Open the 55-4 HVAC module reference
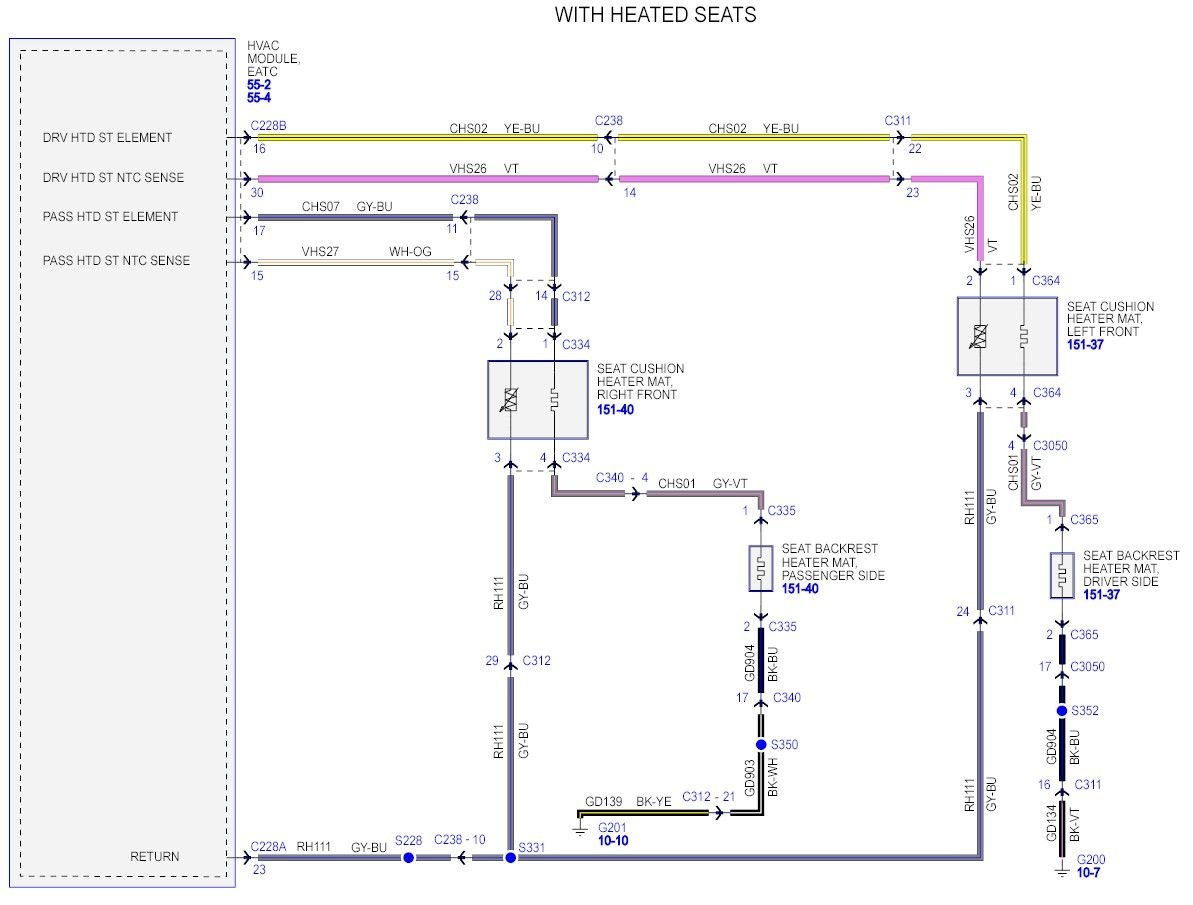The width and height of the screenshot is (1193, 905). click(x=259, y=98)
